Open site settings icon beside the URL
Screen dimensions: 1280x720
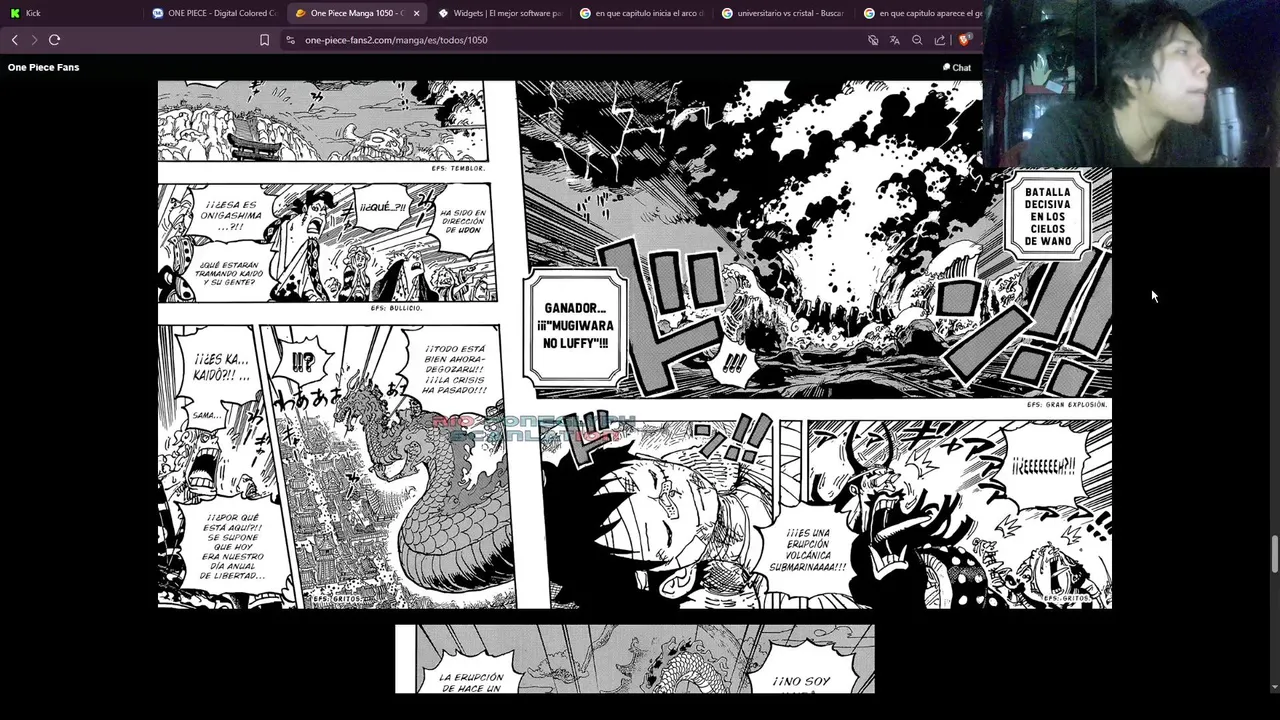click(290, 40)
